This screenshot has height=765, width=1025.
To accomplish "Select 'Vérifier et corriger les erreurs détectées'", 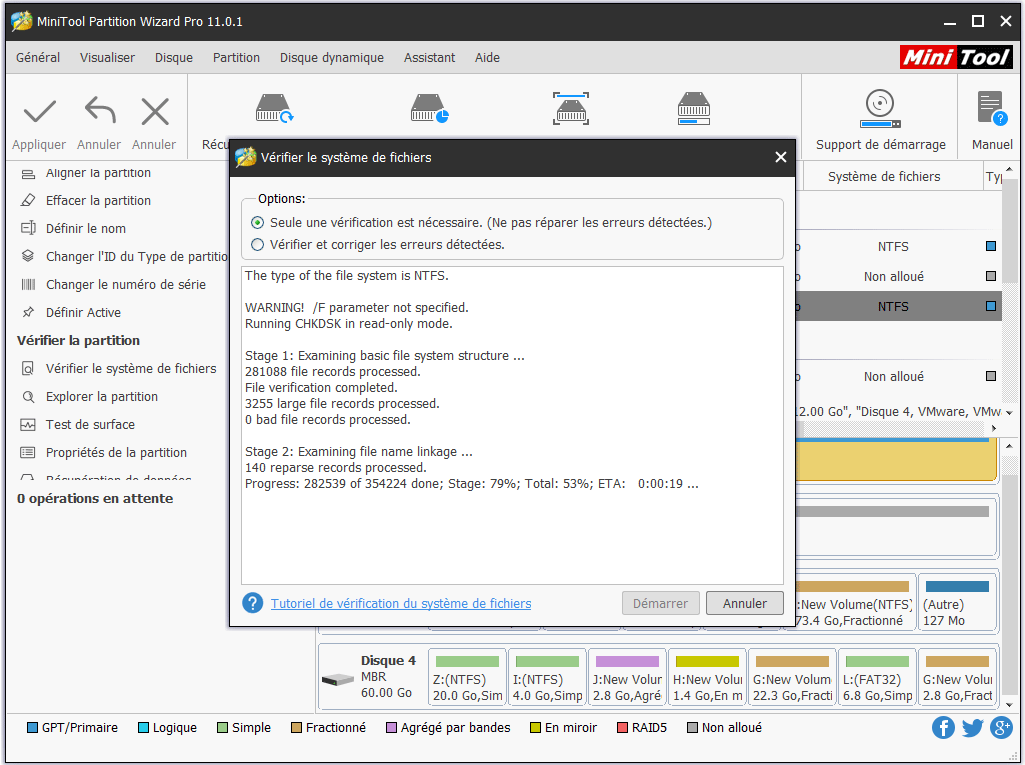I will point(258,245).
